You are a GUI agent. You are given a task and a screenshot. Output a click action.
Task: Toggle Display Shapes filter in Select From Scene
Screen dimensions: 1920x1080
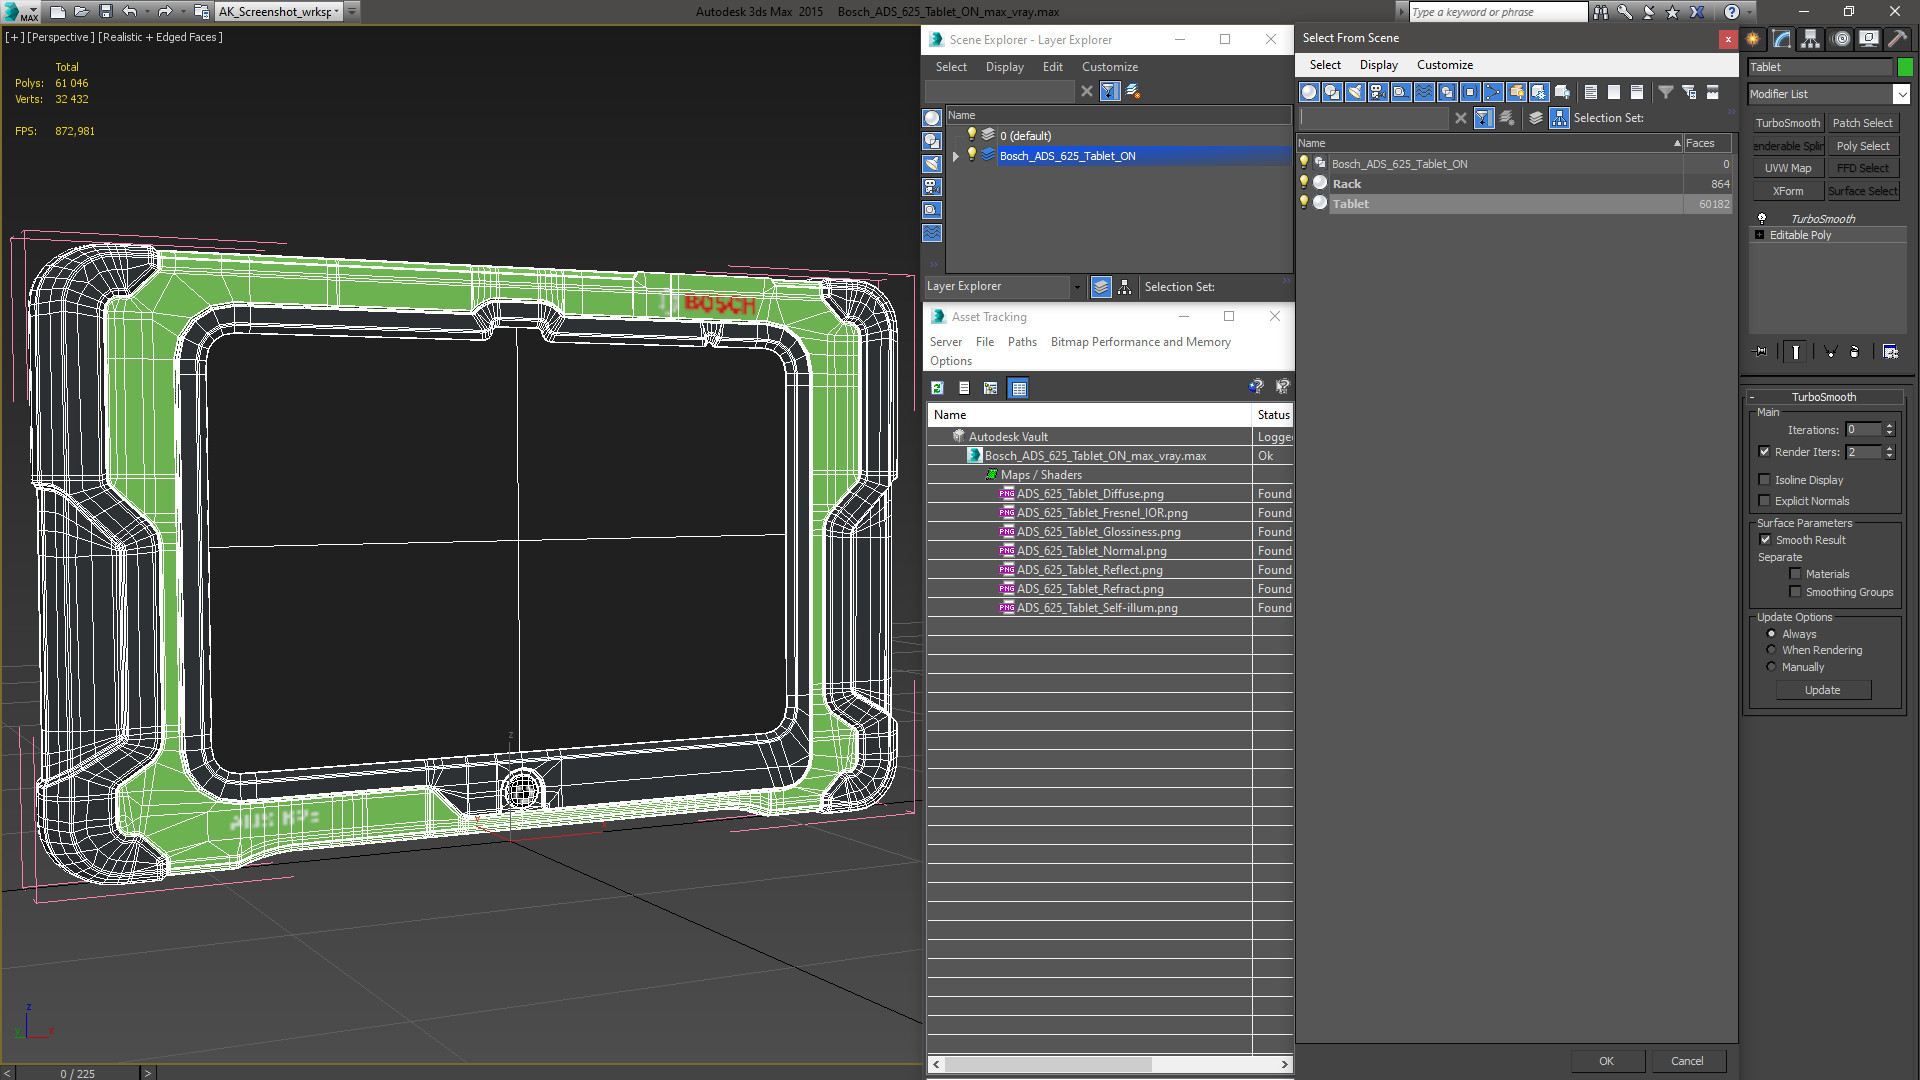pos(1332,92)
